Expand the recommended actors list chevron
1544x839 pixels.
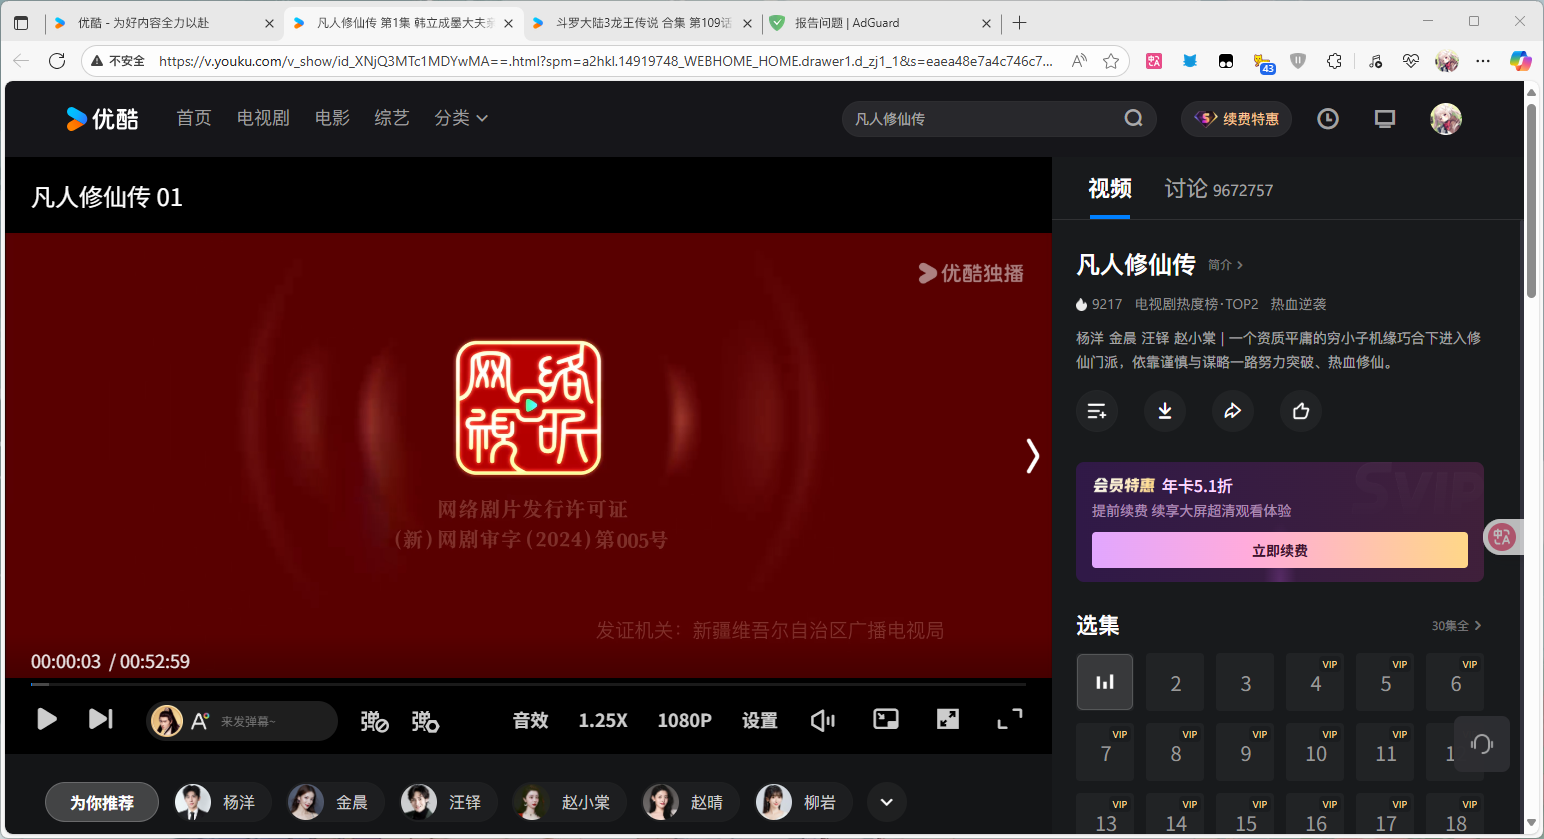(x=886, y=802)
